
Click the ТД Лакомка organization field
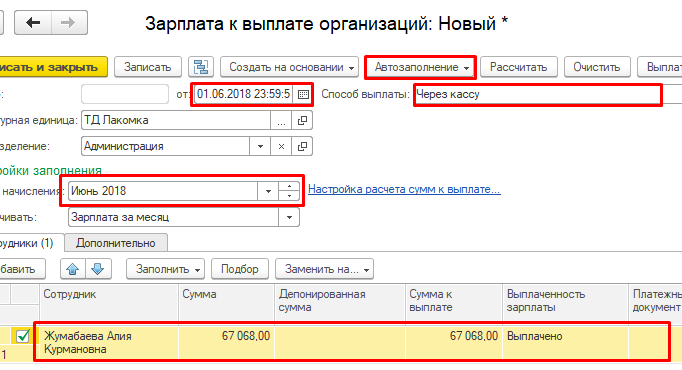click(176, 120)
